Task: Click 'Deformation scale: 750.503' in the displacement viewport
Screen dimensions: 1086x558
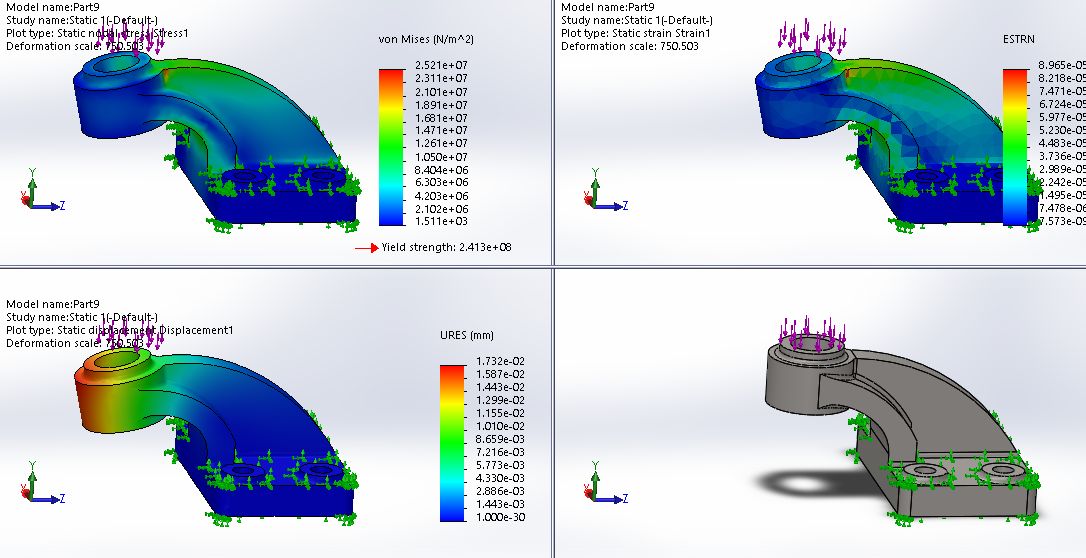Action: click(x=75, y=343)
